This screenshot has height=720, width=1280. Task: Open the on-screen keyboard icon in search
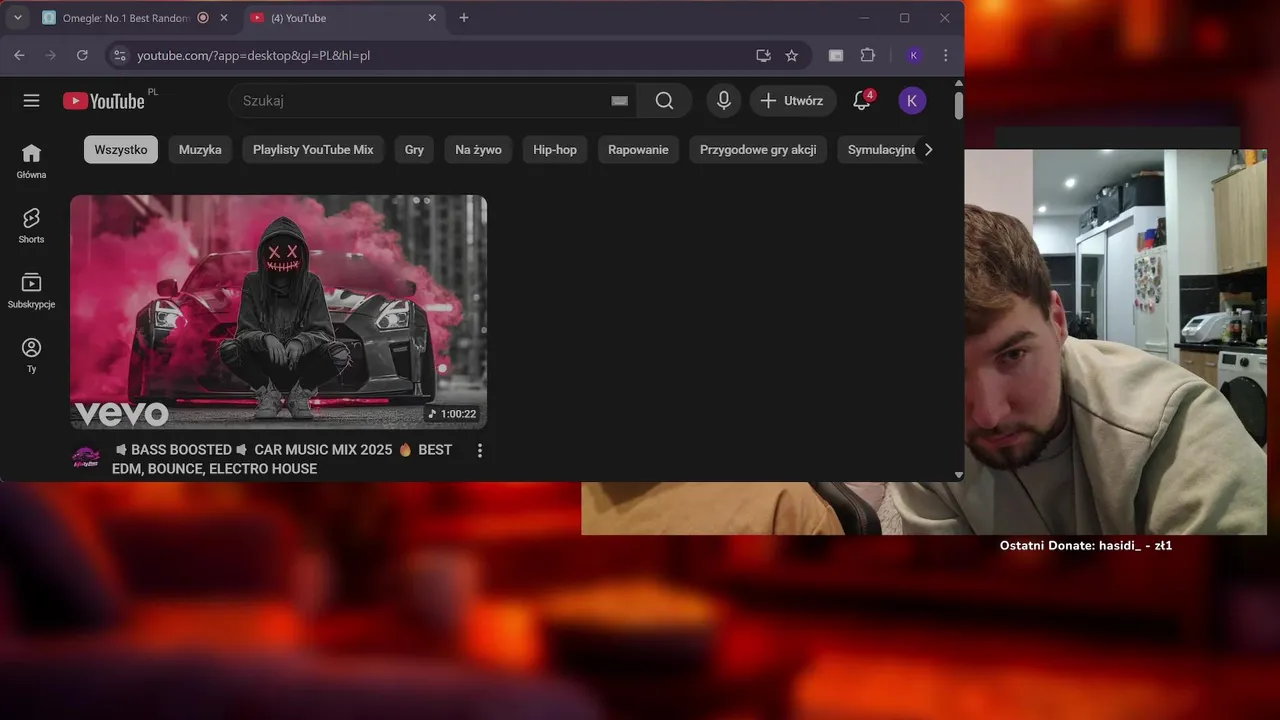point(619,100)
